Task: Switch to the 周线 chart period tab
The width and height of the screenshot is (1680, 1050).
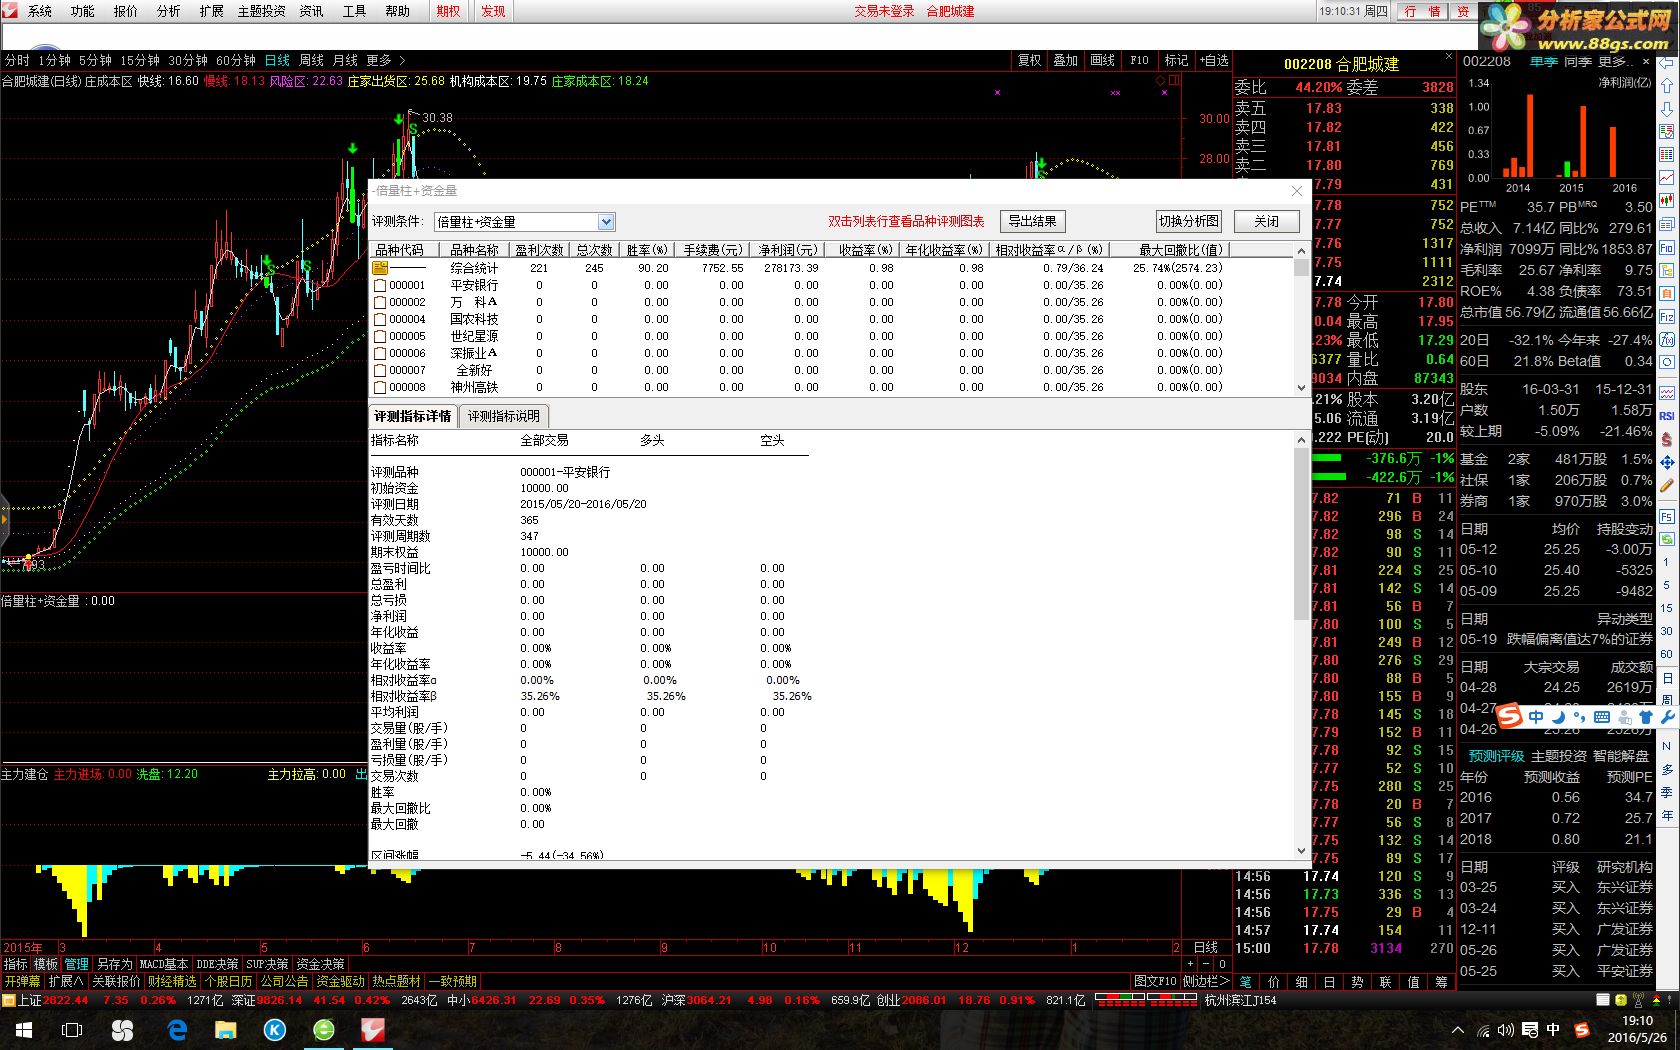Action: click(311, 61)
